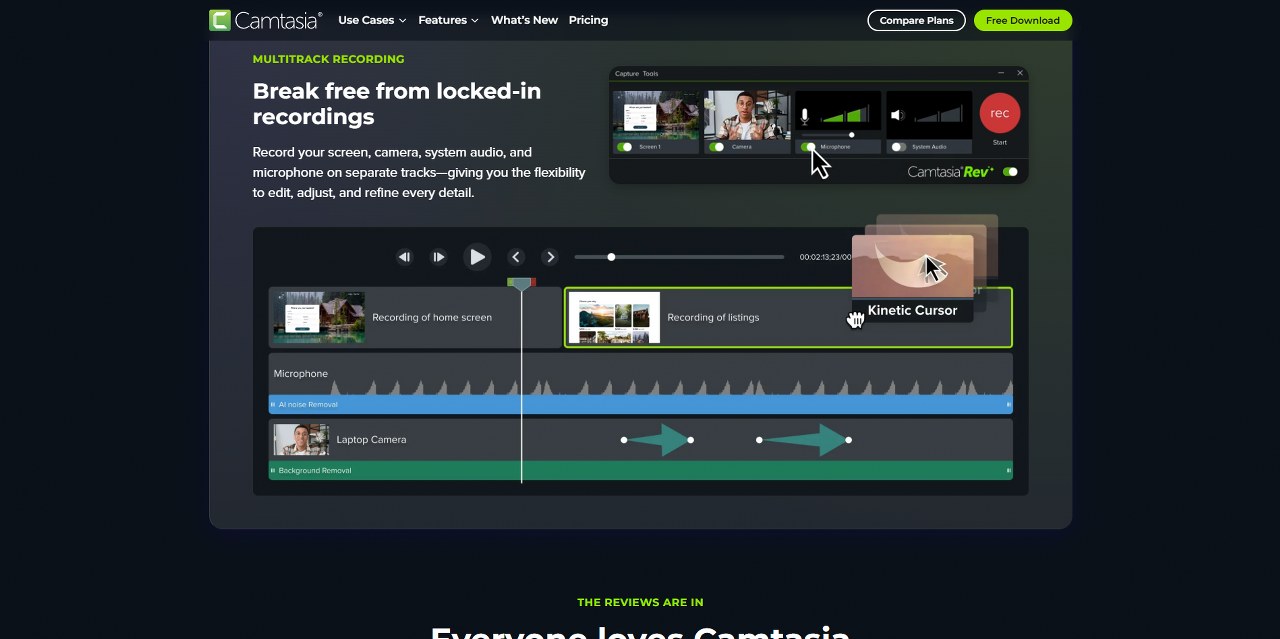
Task: Click the Kinetic Cursor effect card
Action: pos(913,278)
